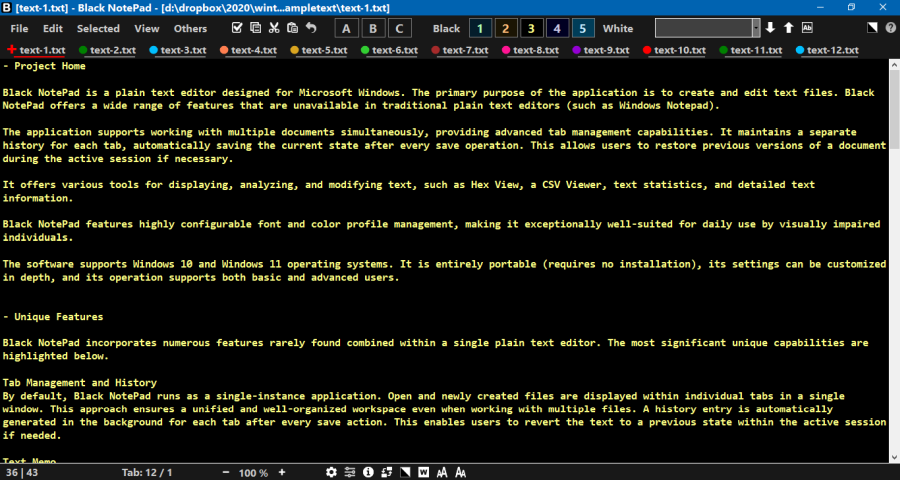Click the '- Unique Features' heading line
Image resolution: width=900 pixels, height=480 pixels.
click(53, 317)
